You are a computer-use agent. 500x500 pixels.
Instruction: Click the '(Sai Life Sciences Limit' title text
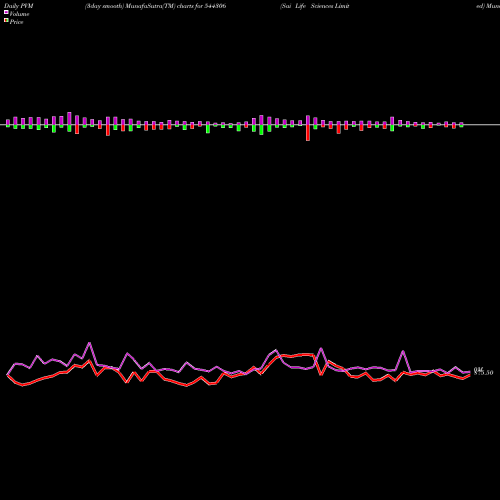point(315,6)
